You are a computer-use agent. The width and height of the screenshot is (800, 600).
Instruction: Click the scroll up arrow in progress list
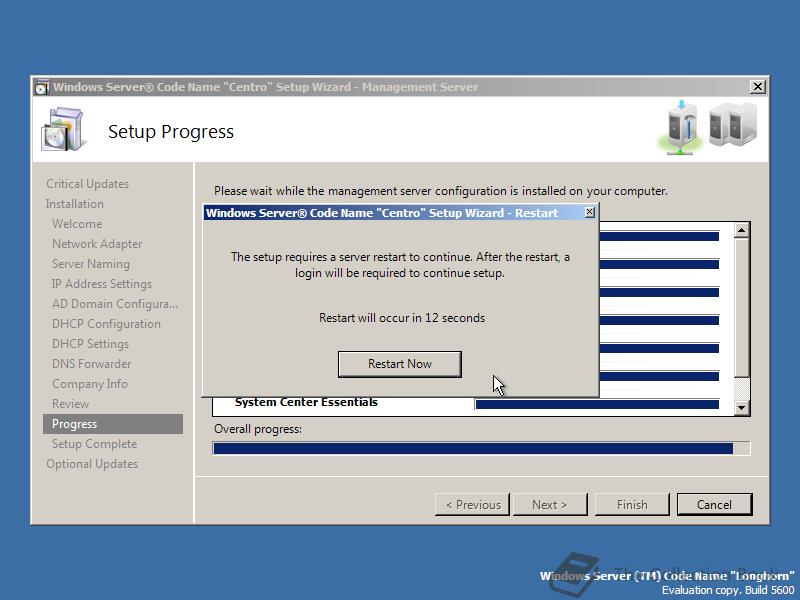pyautogui.click(x=741, y=230)
